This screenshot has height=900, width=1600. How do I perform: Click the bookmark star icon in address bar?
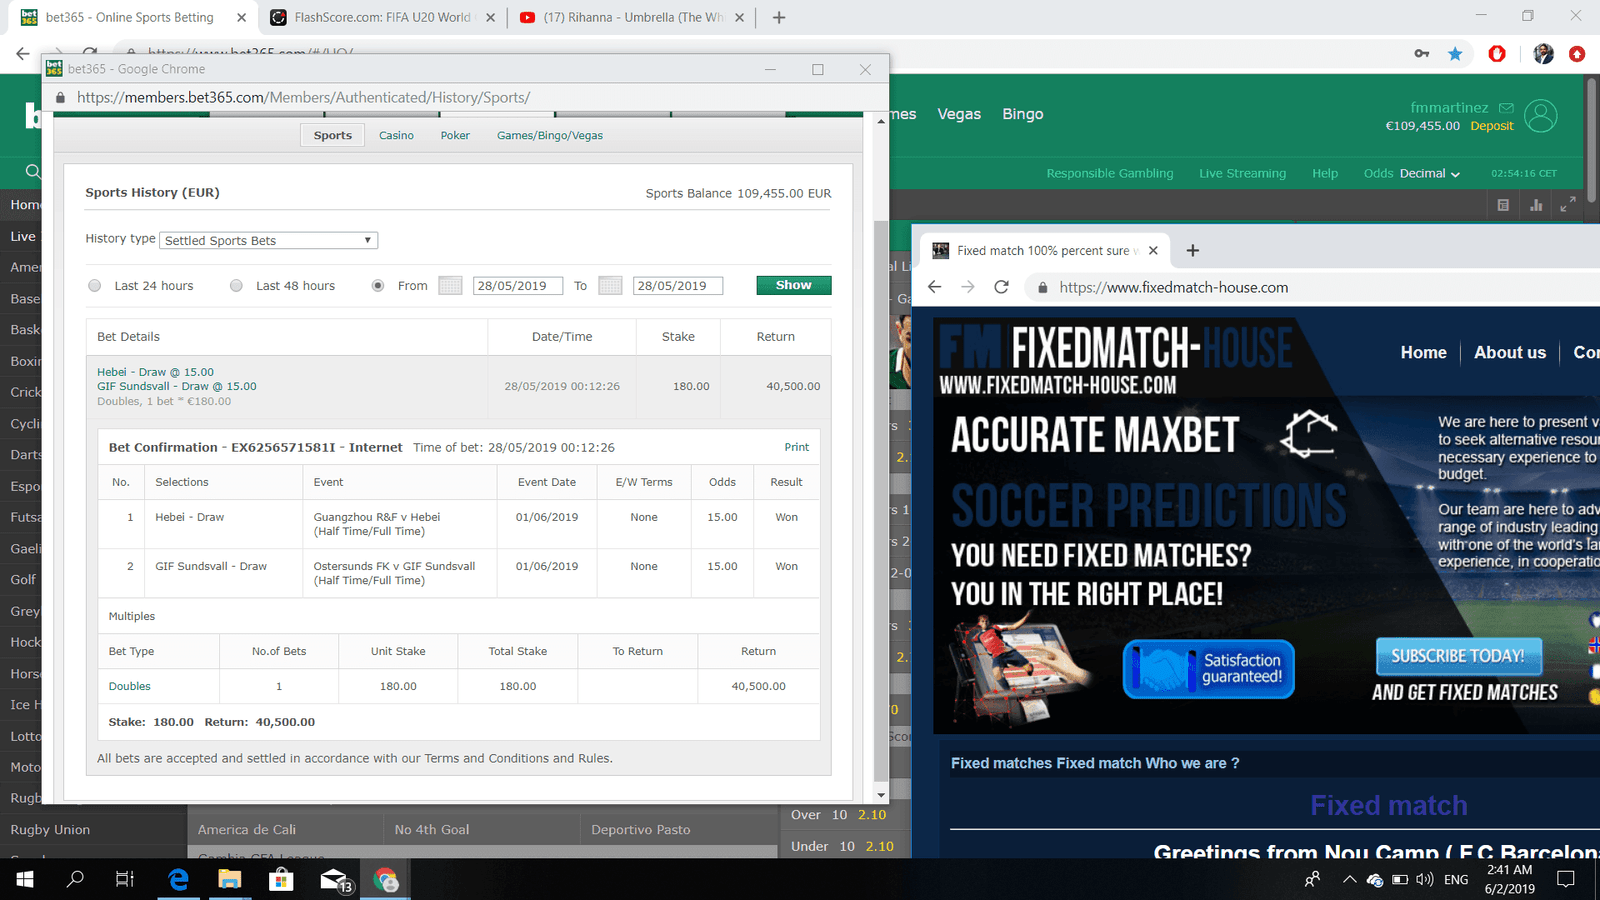click(x=1455, y=54)
